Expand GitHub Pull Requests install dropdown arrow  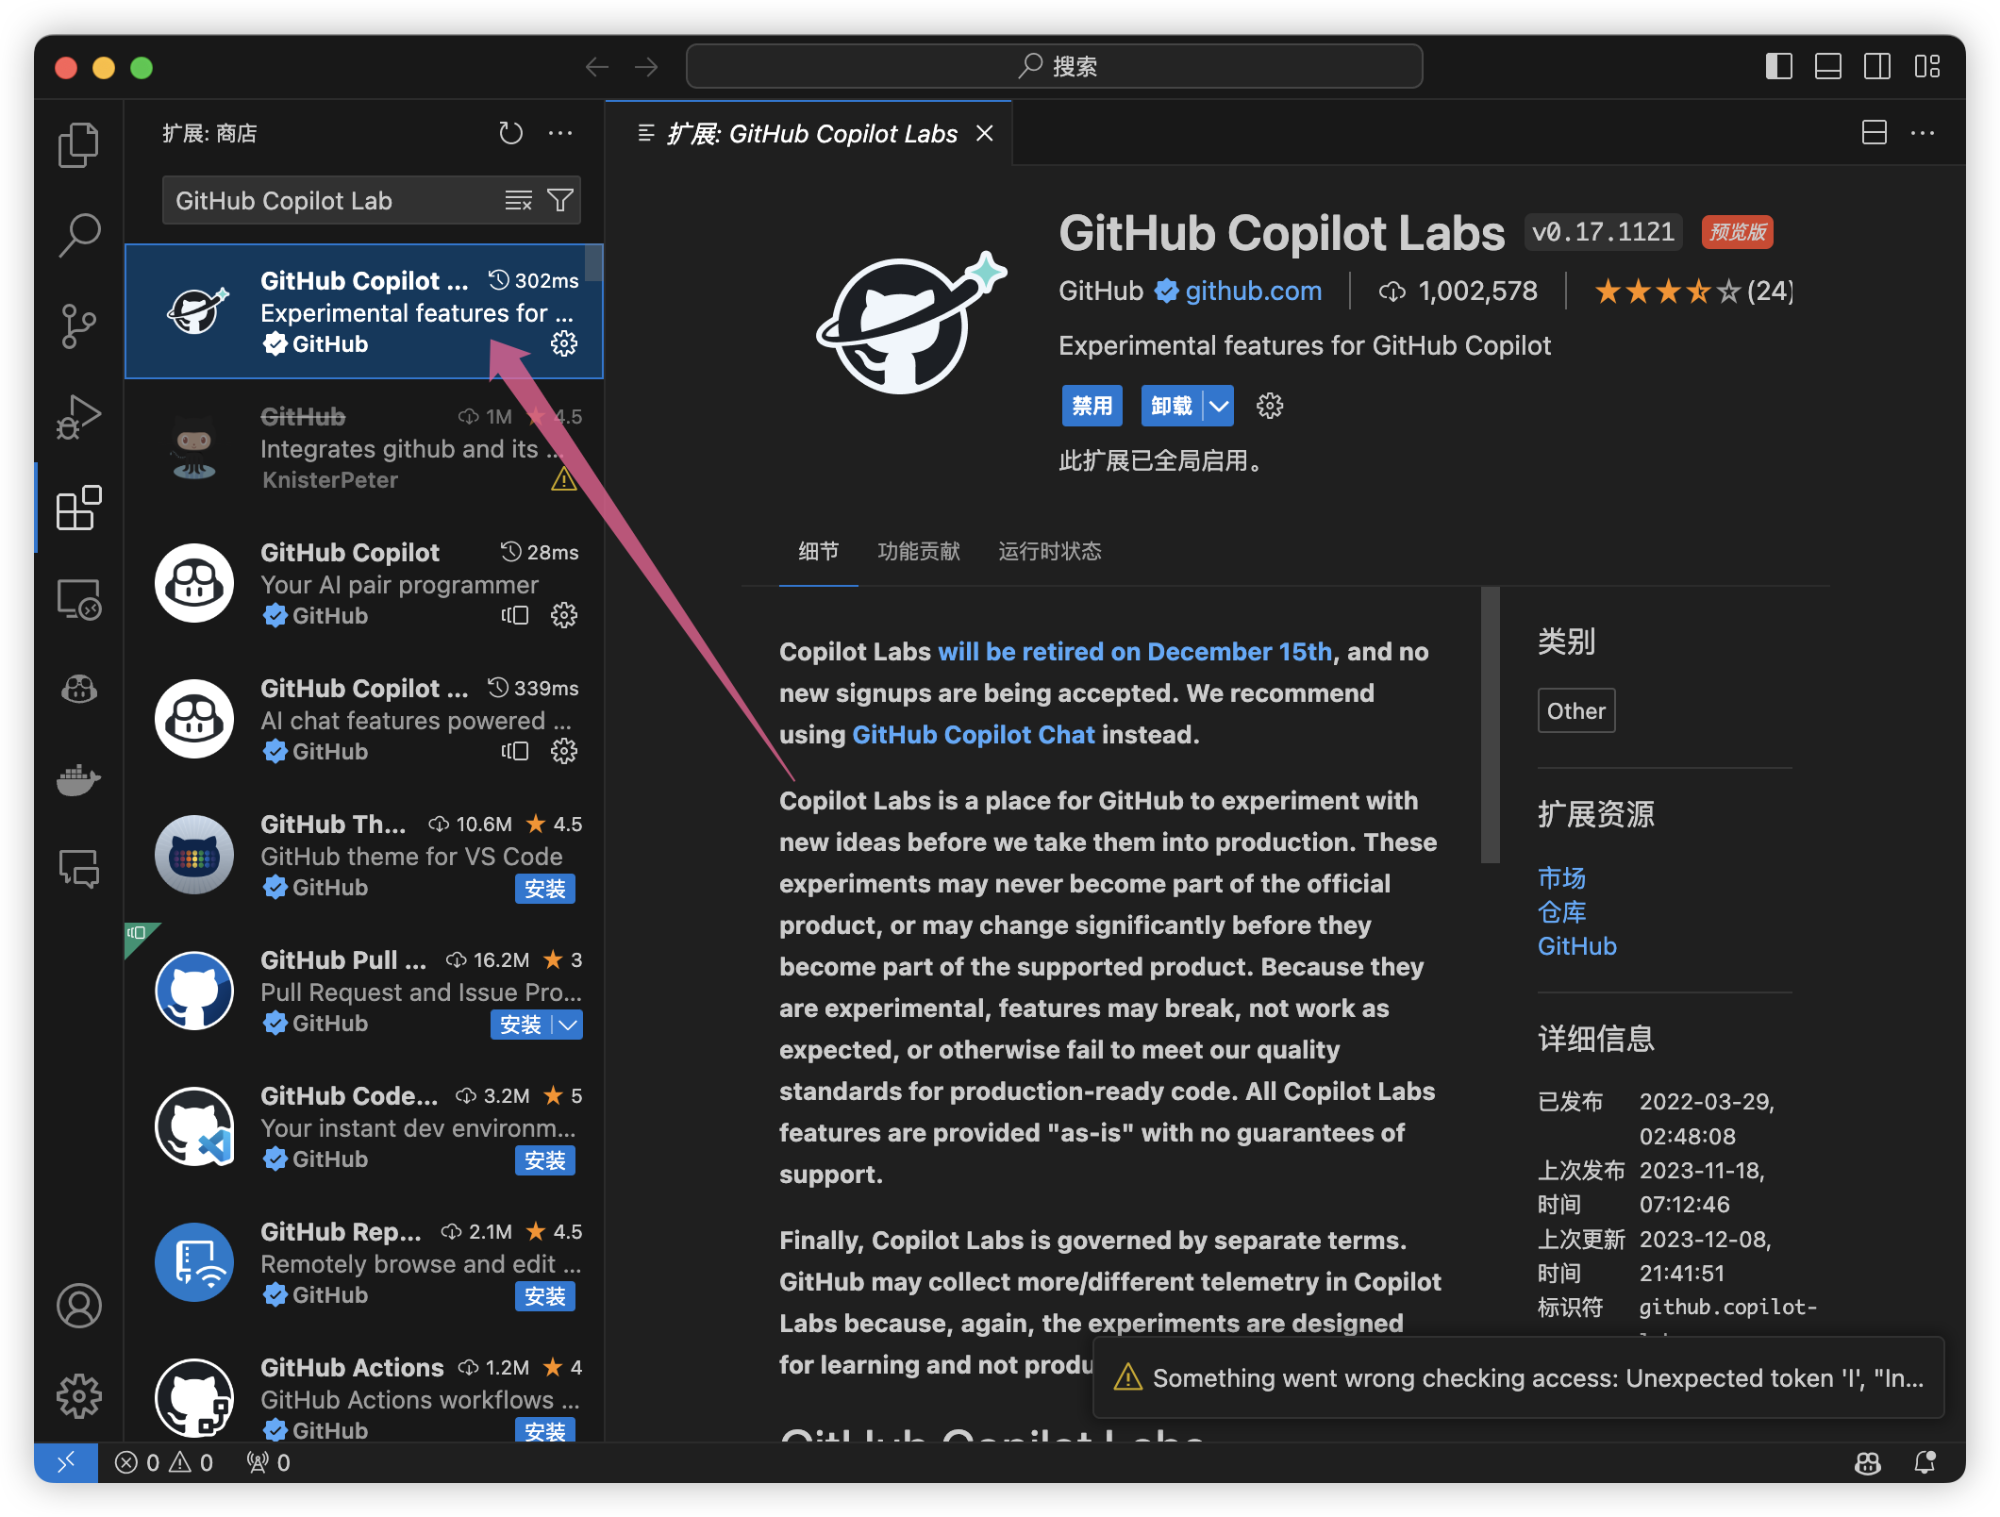point(569,1025)
